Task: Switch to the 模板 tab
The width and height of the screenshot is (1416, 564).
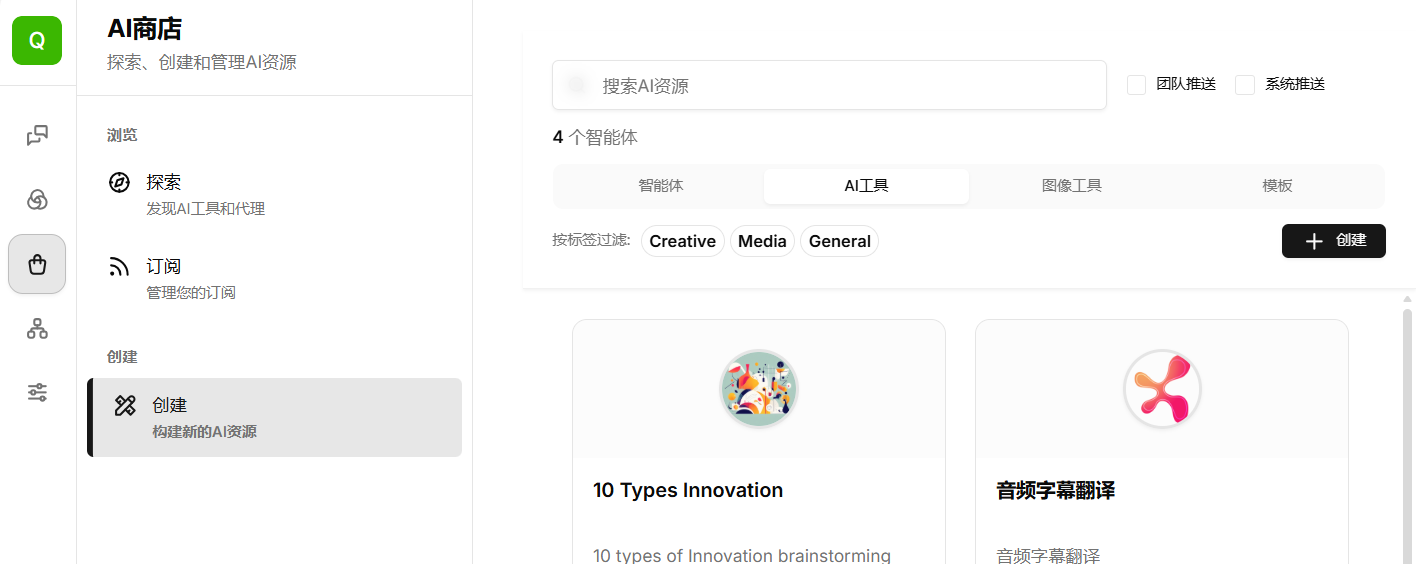Action: coord(1277,186)
